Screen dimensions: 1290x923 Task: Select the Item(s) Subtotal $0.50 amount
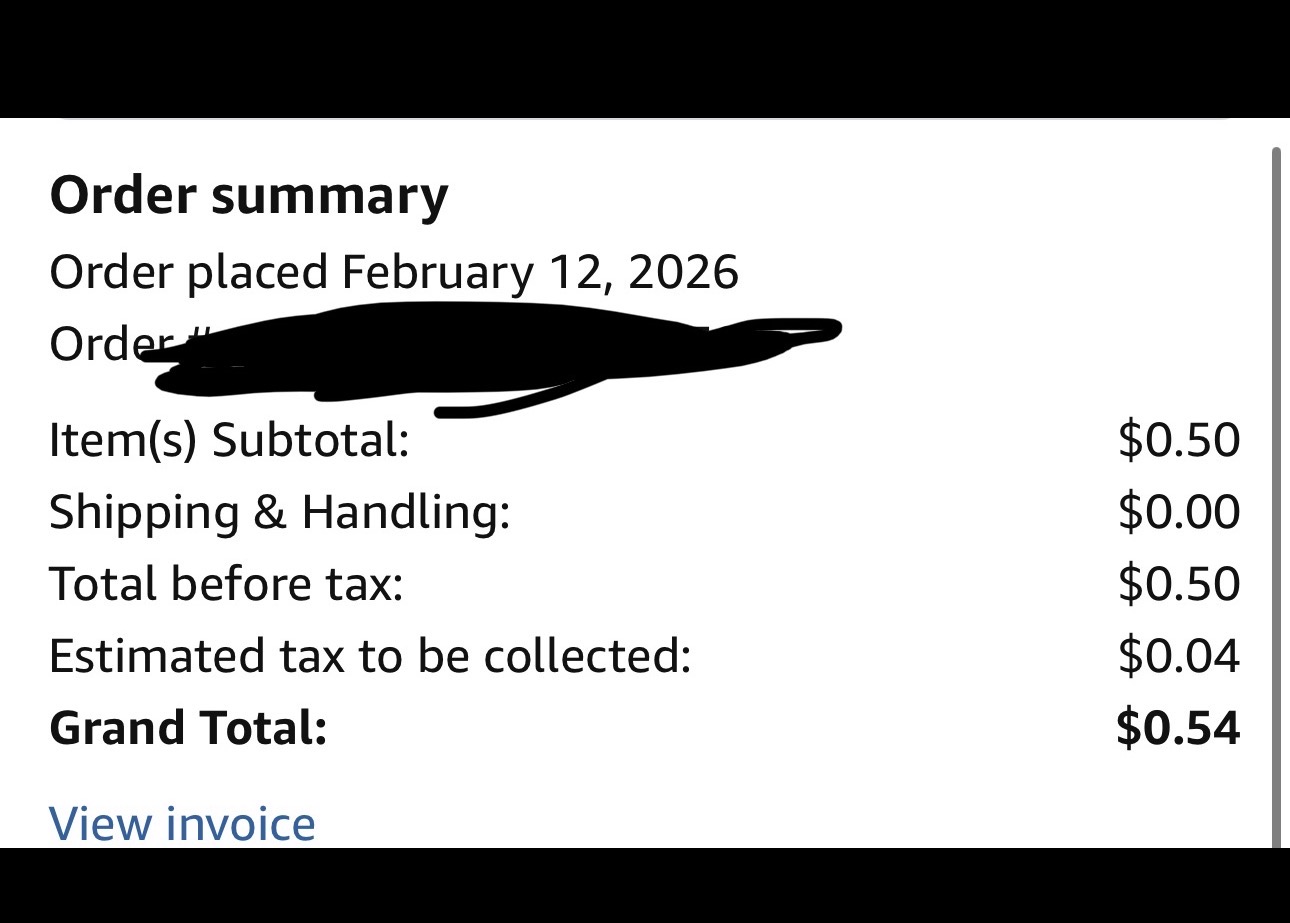click(1179, 440)
